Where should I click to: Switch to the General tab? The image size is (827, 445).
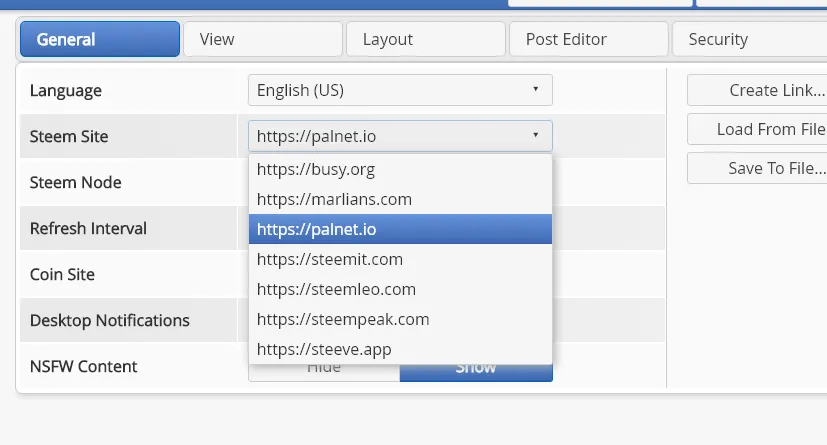(100, 39)
